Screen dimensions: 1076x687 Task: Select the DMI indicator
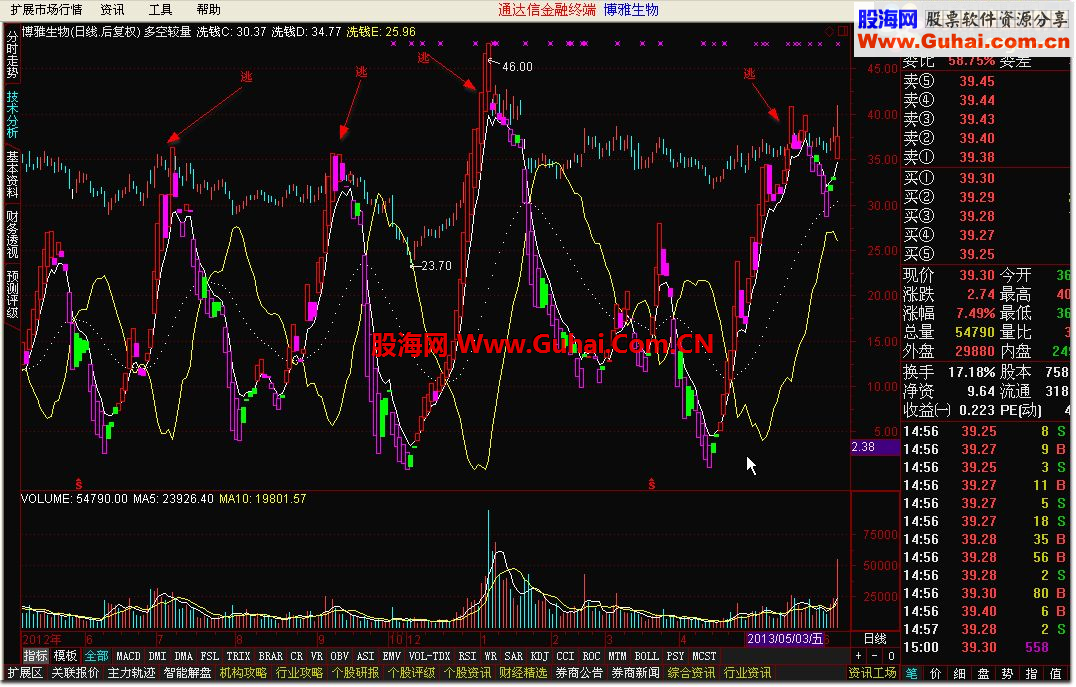[x=157, y=656]
